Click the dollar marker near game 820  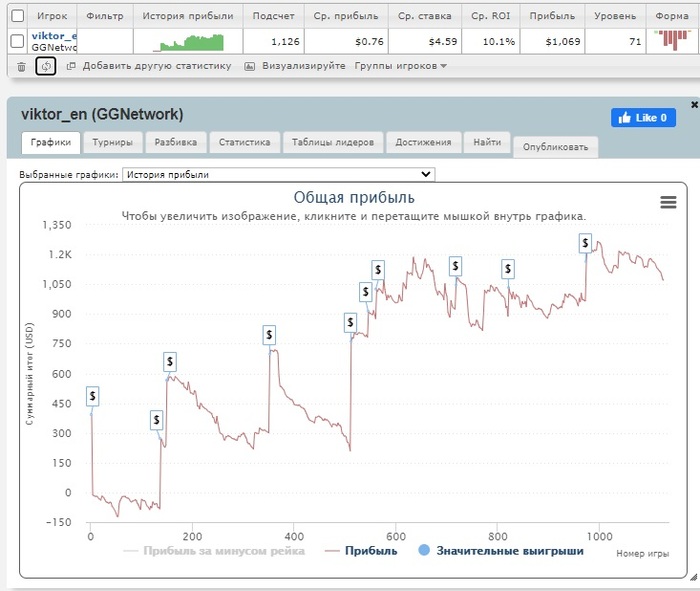tap(508, 269)
